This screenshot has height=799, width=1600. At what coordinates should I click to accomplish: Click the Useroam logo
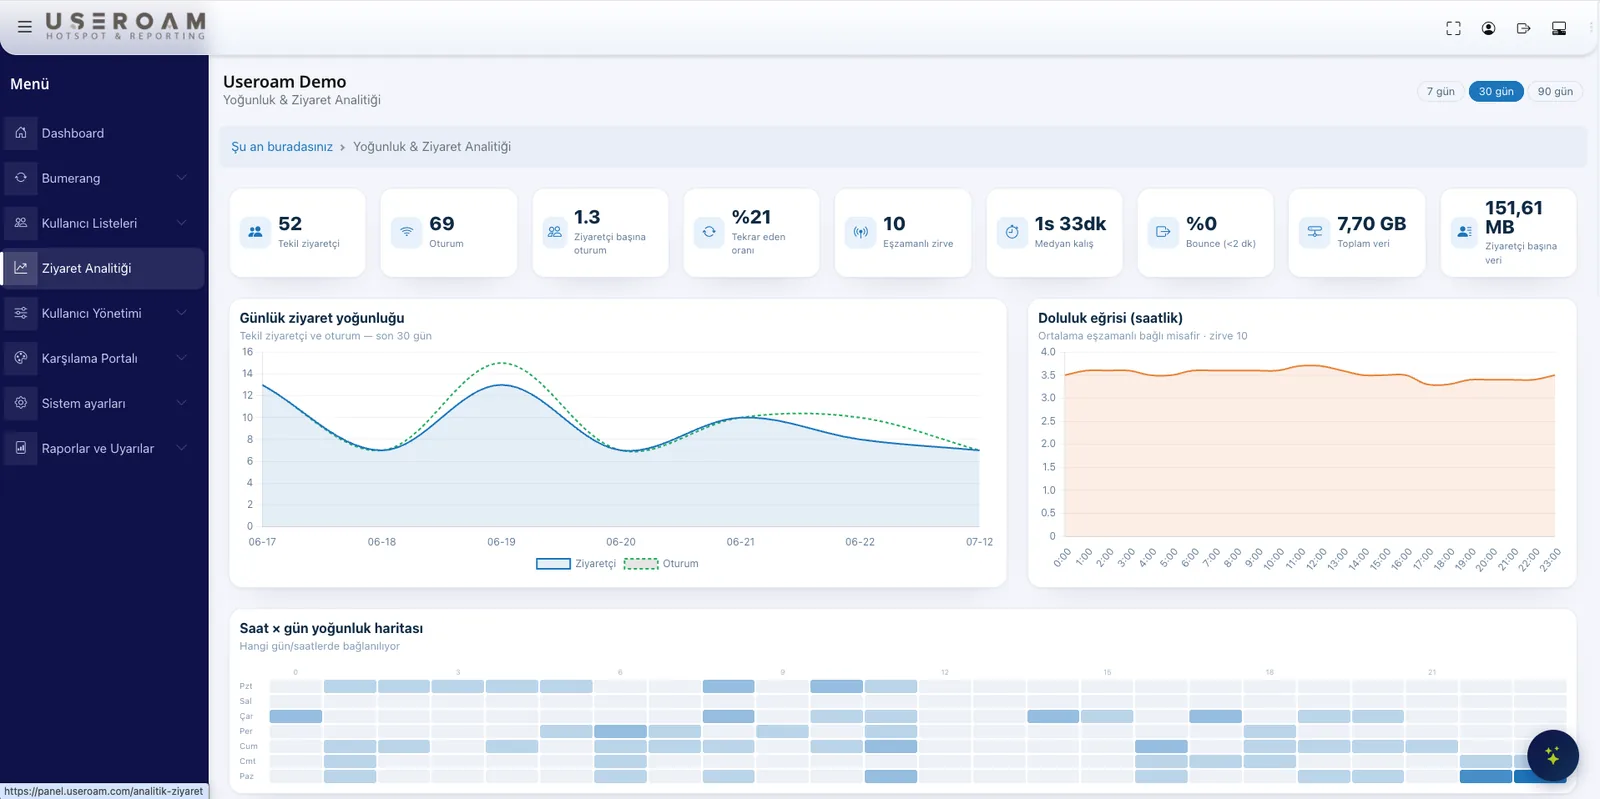[x=125, y=26]
